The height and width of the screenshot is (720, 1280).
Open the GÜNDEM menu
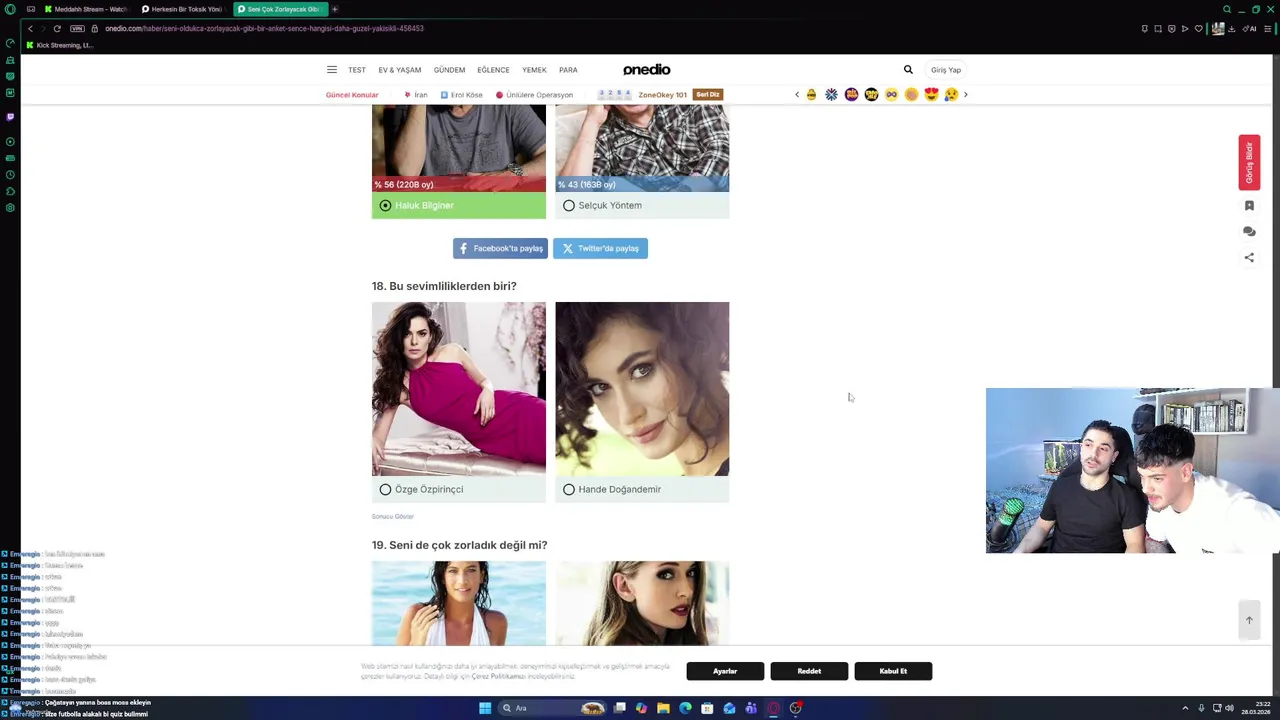point(449,70)
